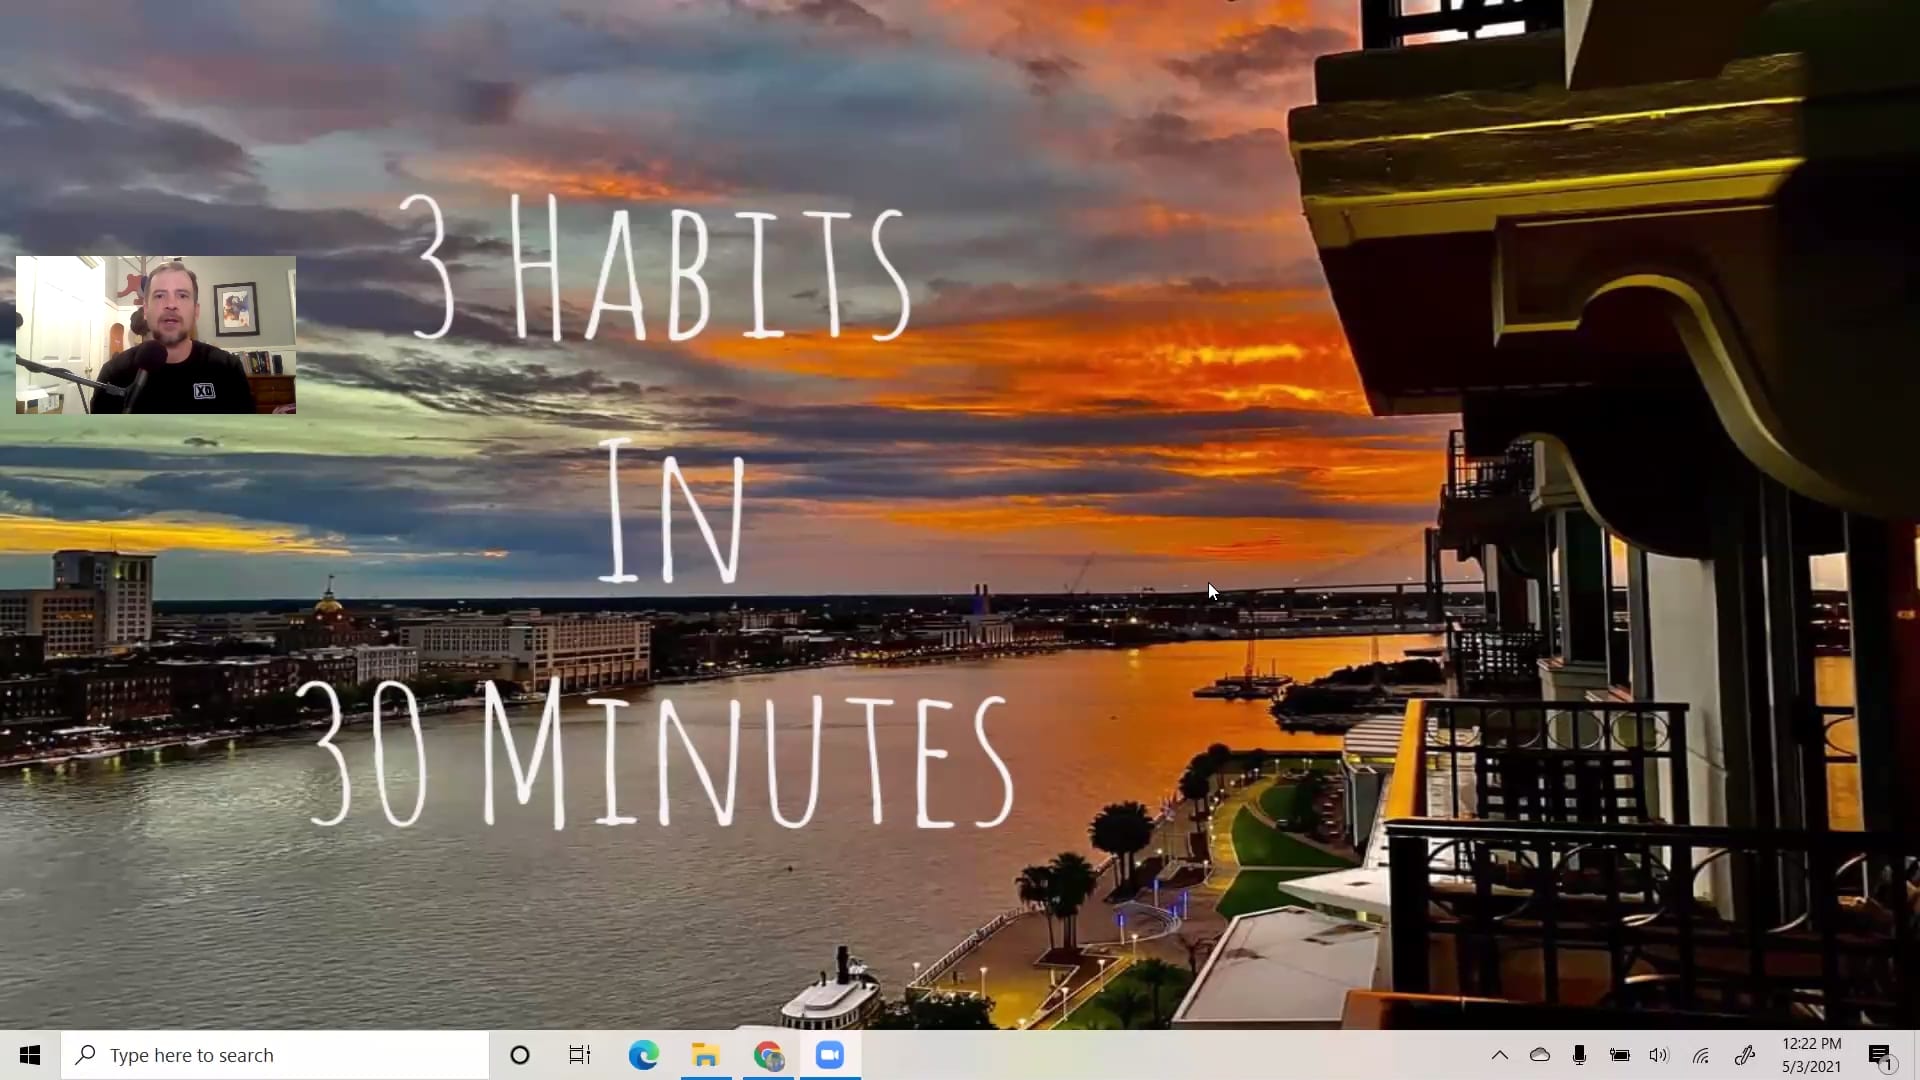Open Windows Ink Workspace pen icon
This screenshot has height=1080, width=1920.
point(1745,1055)
